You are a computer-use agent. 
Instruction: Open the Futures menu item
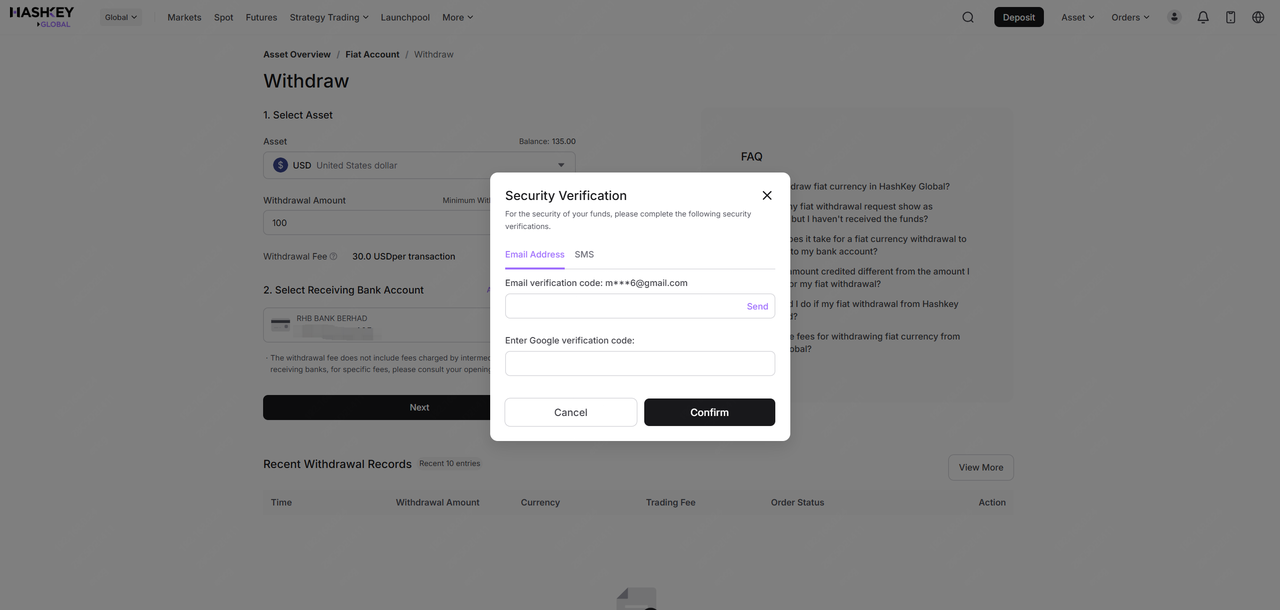[261, 17]
